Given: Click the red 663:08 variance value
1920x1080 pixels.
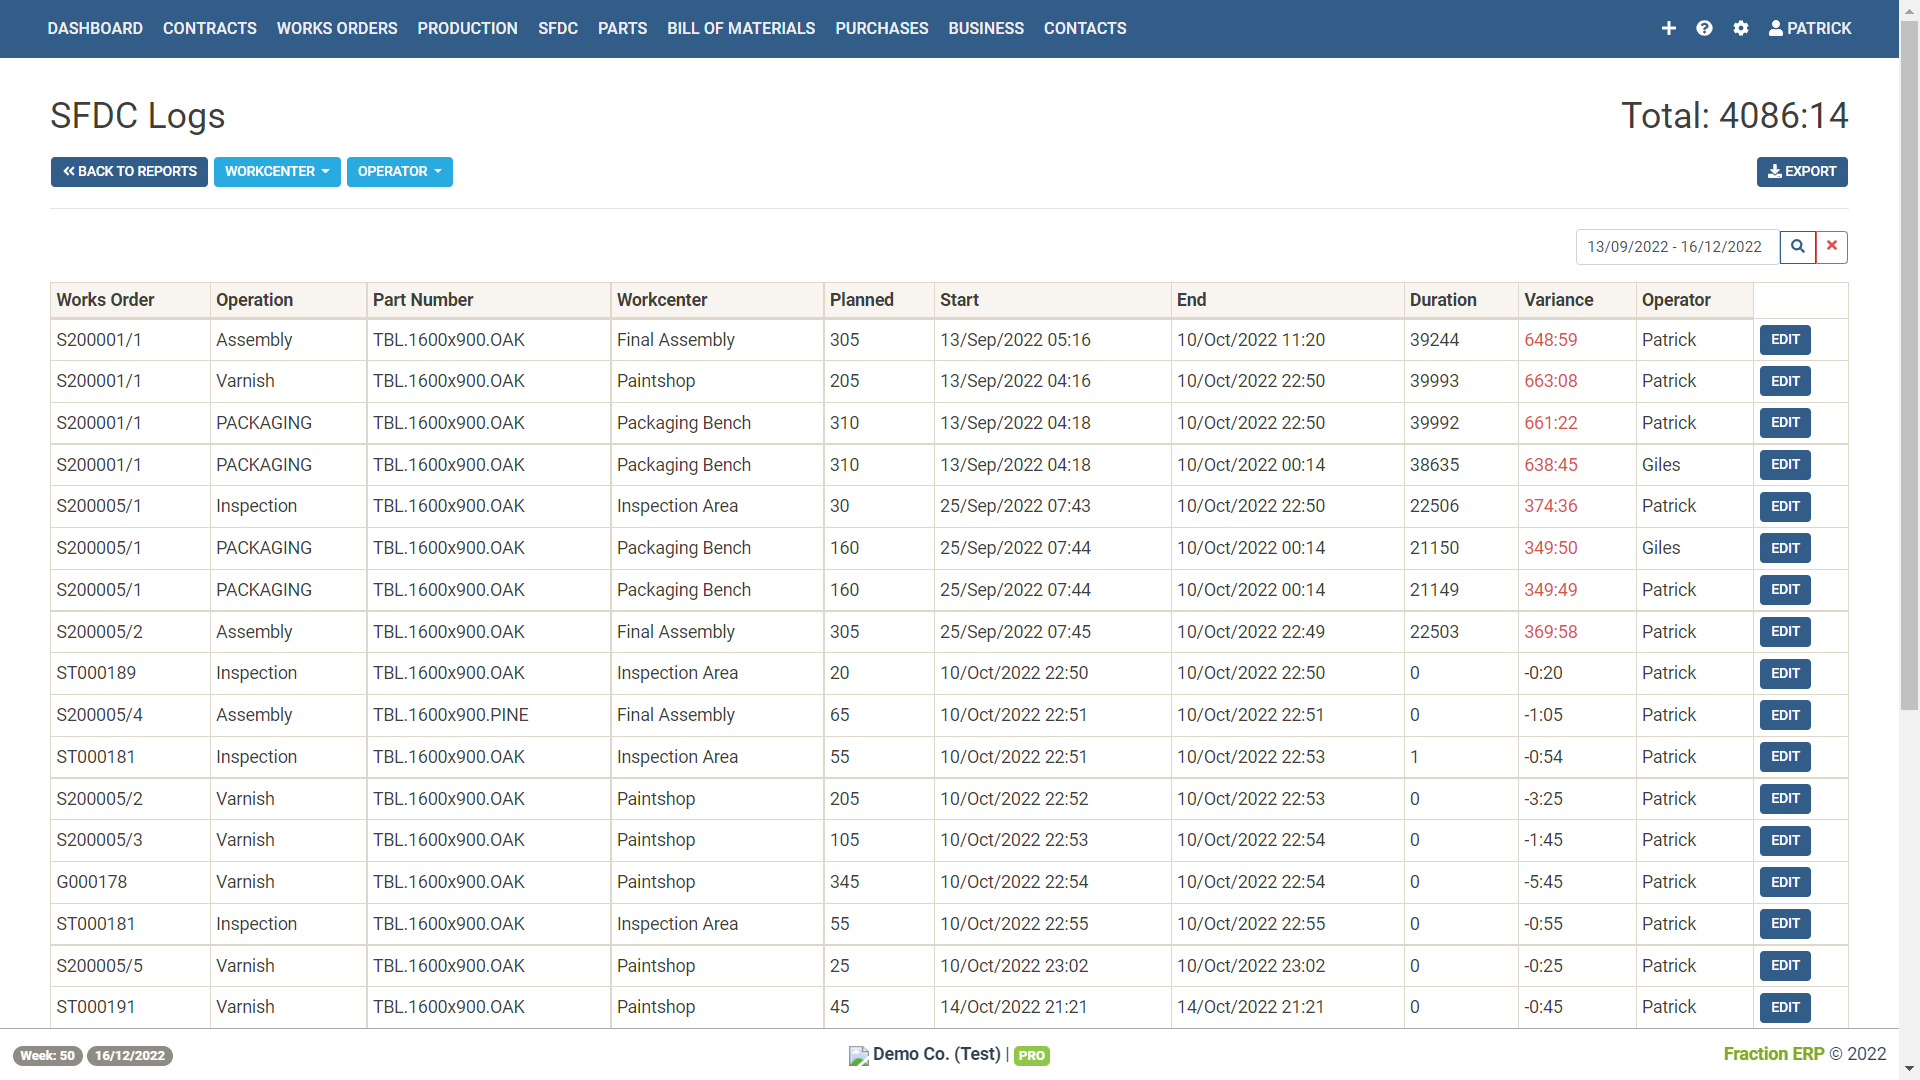Looking at the screenshot, I should click(1550, 381).
